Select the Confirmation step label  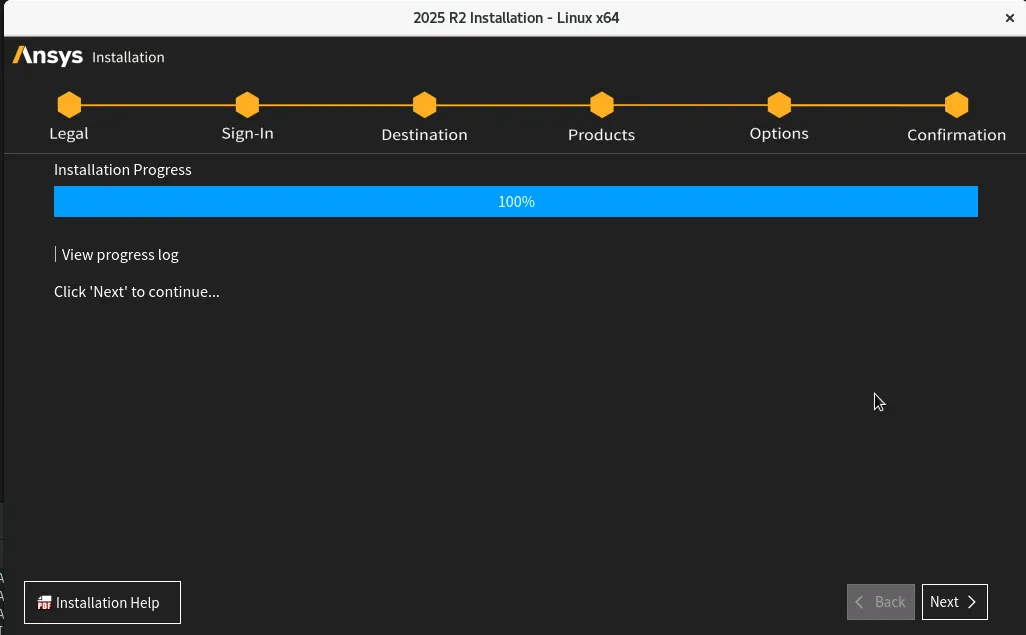[x=957, y=135]
